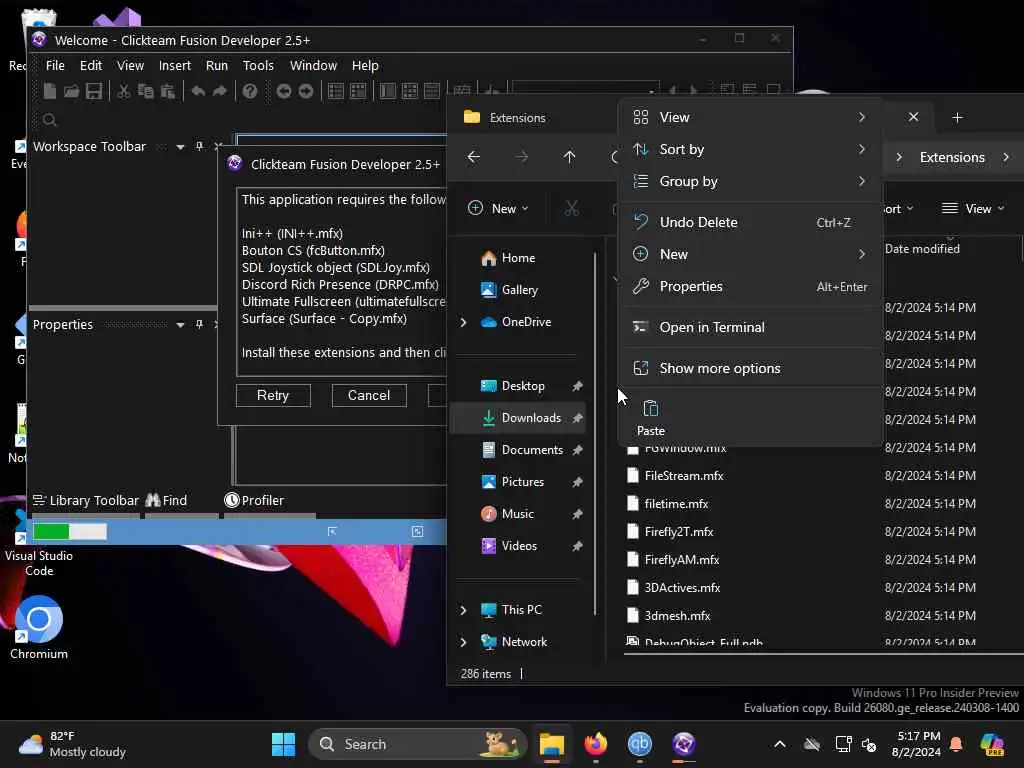1024x768 pixels.
Task: Click the Cut scissors icon in Fusion toolbar
Action: point(123,91)
